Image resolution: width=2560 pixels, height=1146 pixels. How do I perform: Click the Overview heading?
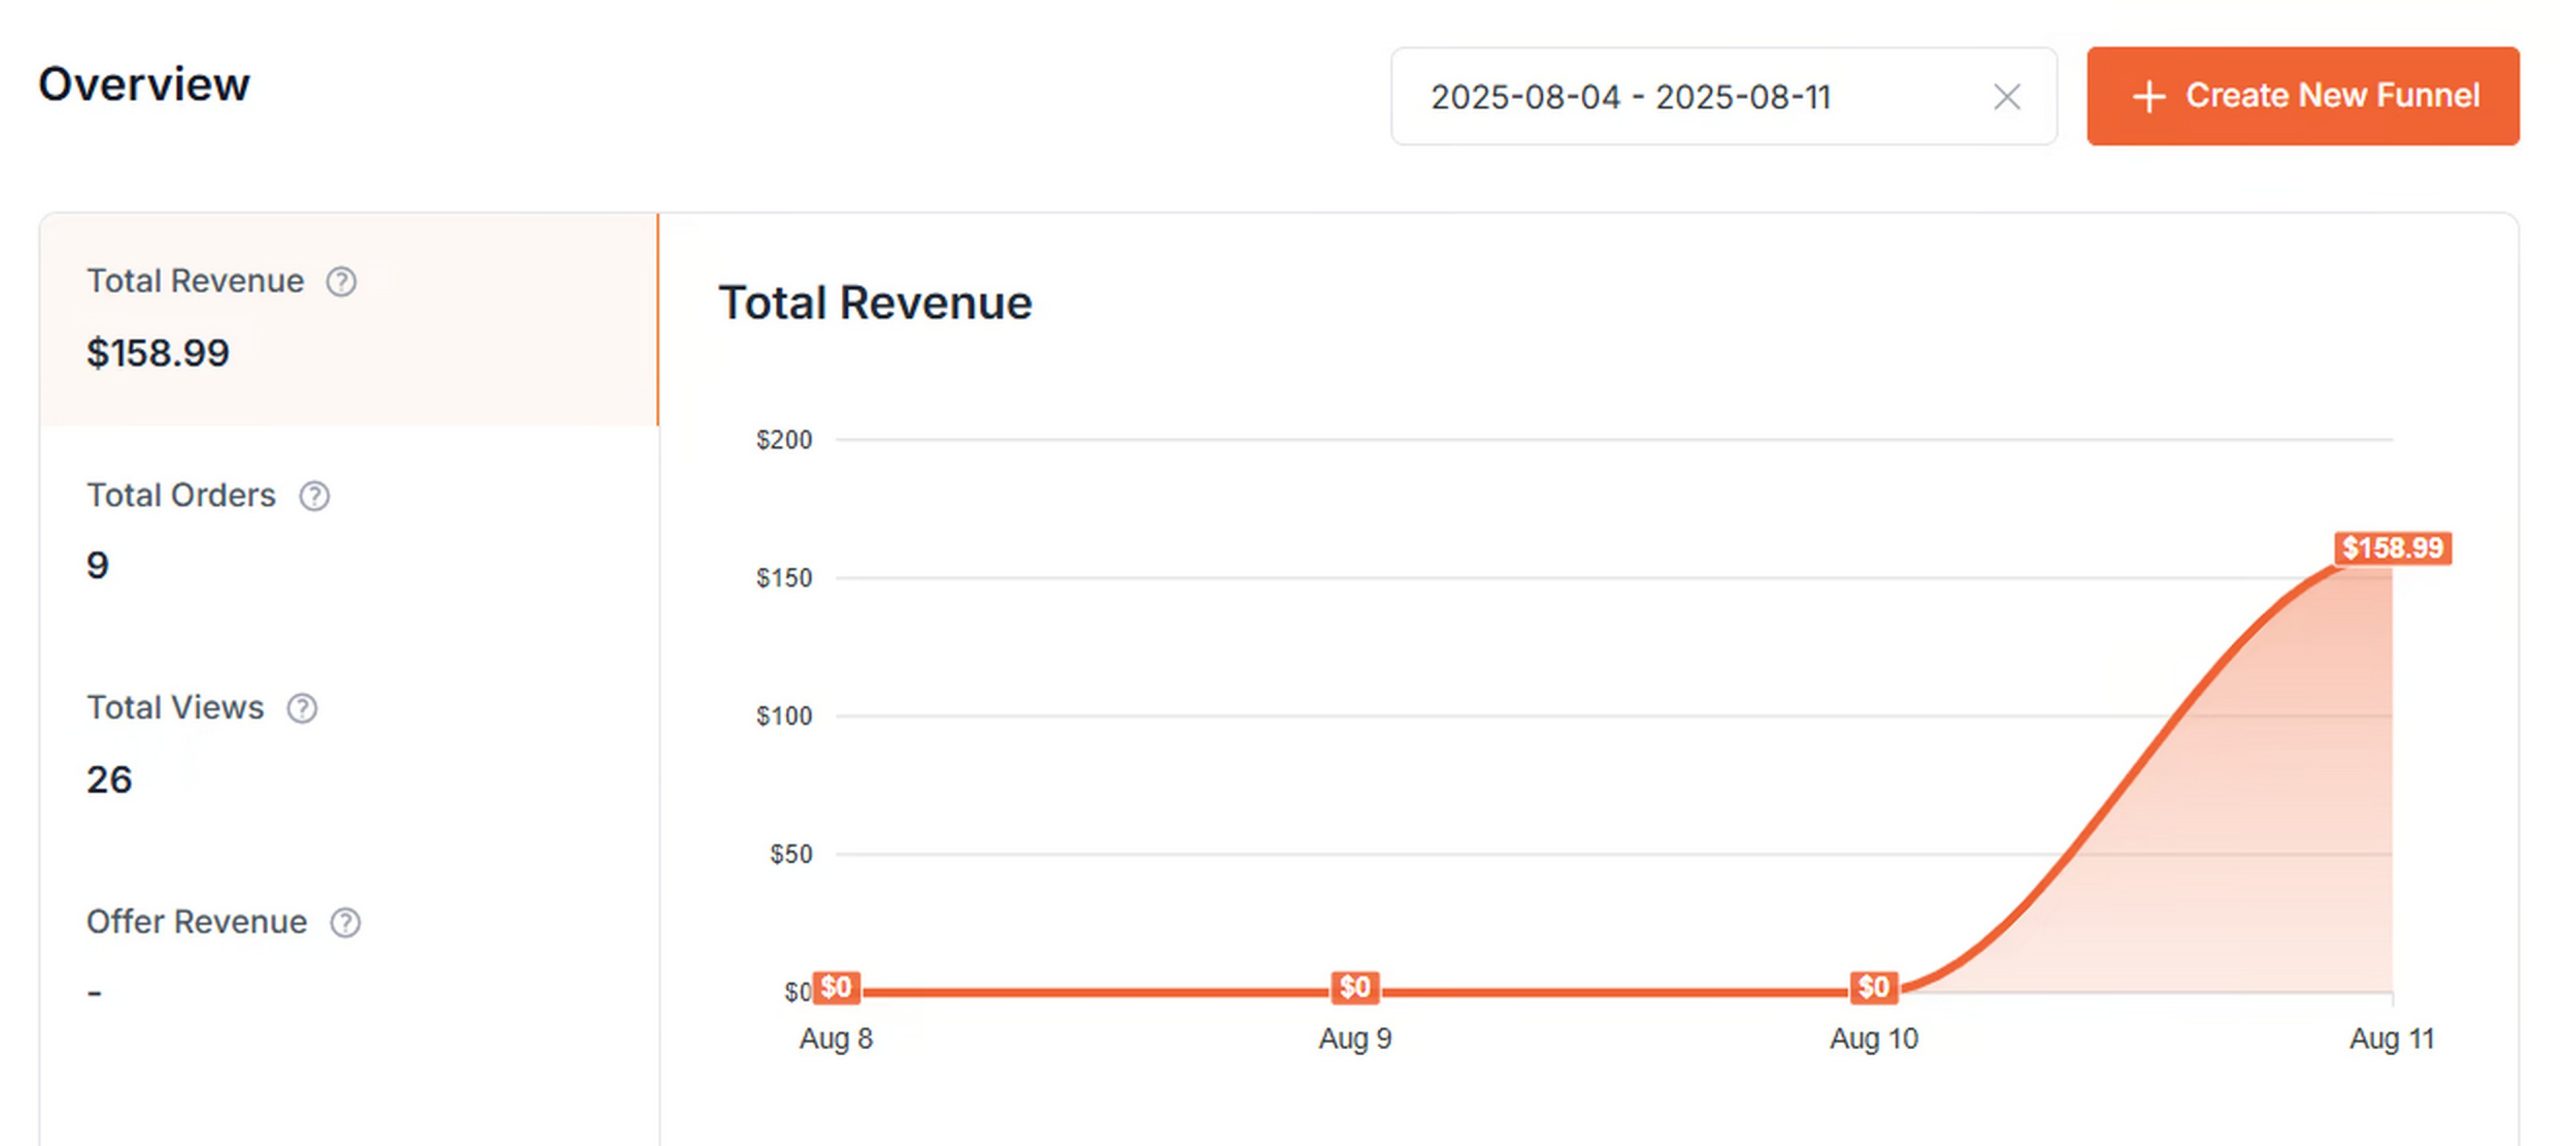pyautogui.click(x=144, y=84)
